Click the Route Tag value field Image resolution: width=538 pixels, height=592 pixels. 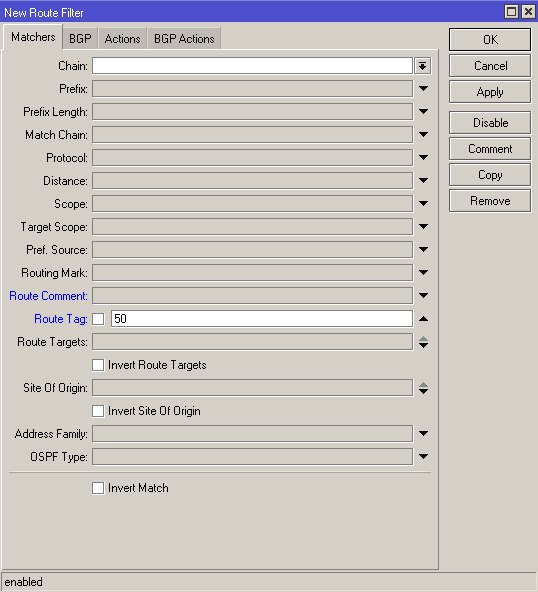tap(262, 319)
